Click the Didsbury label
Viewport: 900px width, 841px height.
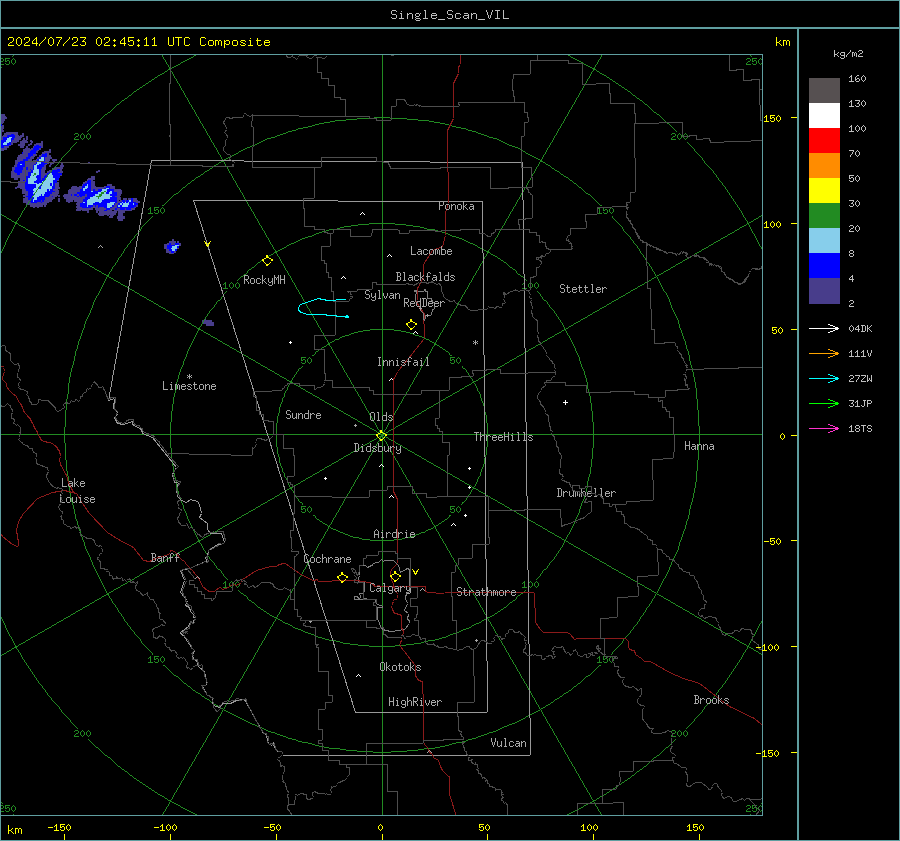(x=377, y=448)
